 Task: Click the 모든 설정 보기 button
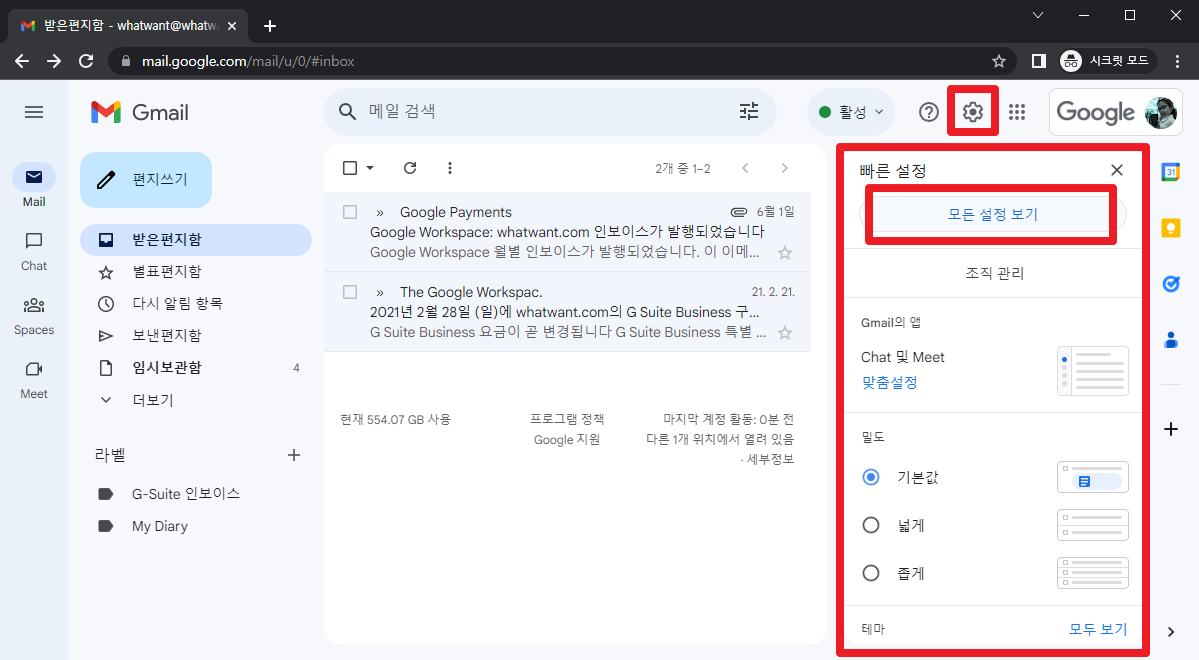(993, 215)
